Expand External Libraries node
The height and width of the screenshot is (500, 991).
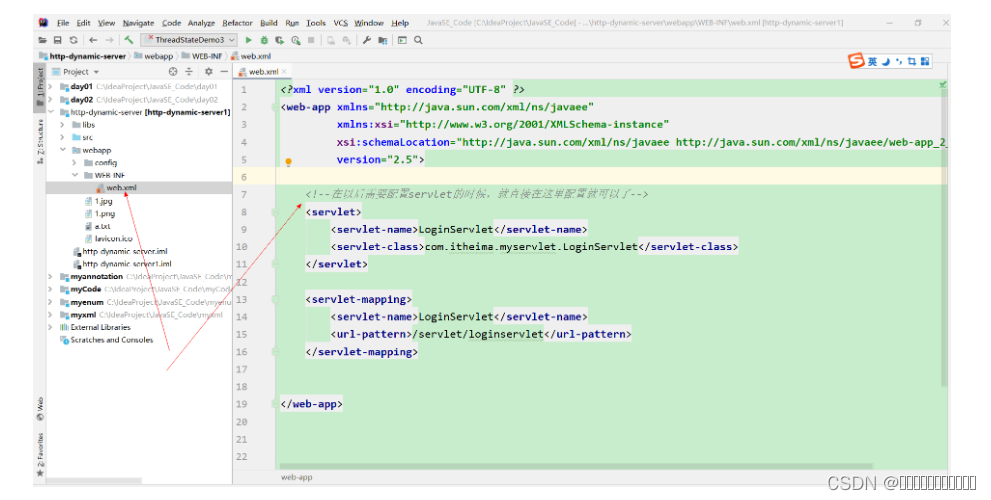(51, 327)
